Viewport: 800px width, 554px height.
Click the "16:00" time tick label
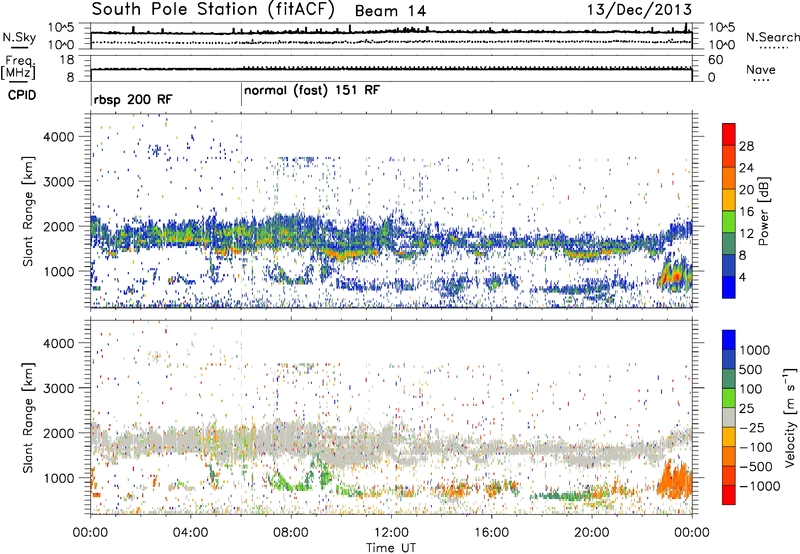[x=491, y=533]
